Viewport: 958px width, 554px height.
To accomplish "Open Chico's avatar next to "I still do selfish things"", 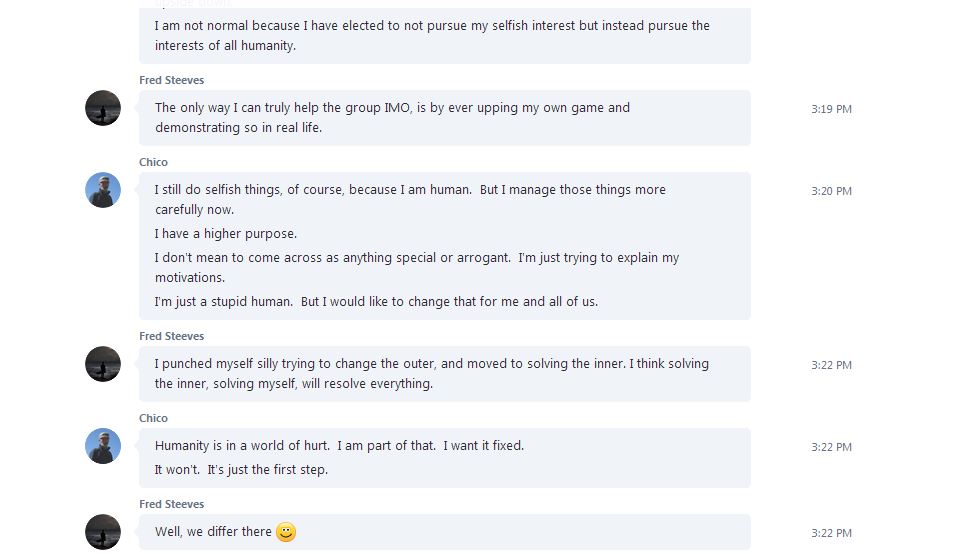I will [103, 190].
